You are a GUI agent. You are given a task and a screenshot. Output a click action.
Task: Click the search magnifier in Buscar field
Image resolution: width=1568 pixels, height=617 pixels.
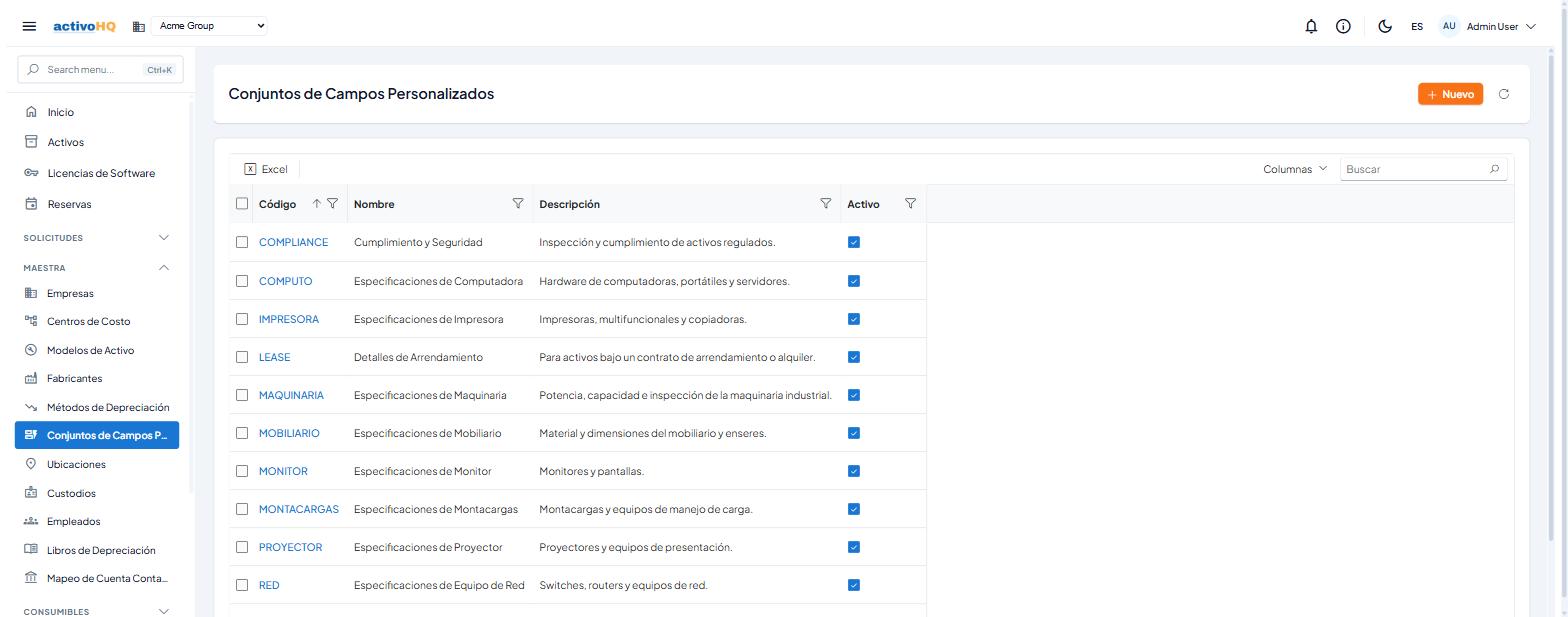(x=1494, y=169)
